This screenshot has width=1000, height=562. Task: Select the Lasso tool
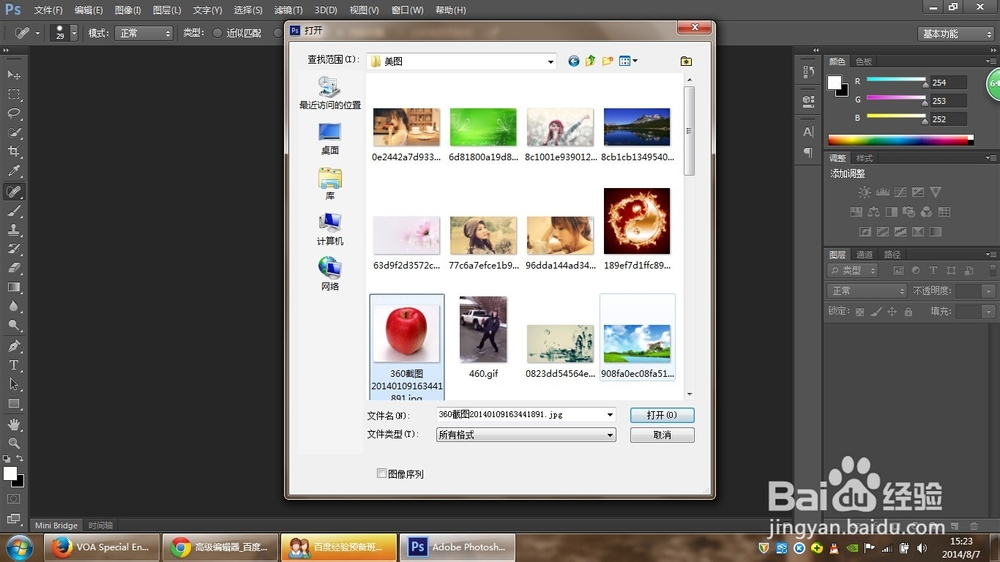[x=13, y=114]
